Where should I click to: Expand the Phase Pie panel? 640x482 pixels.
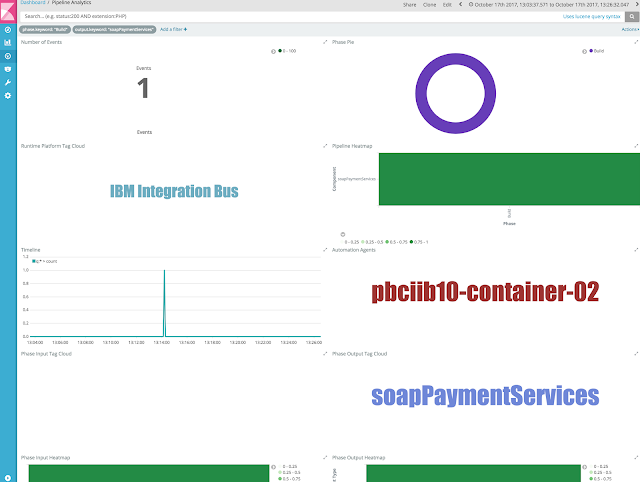[636, 42]
